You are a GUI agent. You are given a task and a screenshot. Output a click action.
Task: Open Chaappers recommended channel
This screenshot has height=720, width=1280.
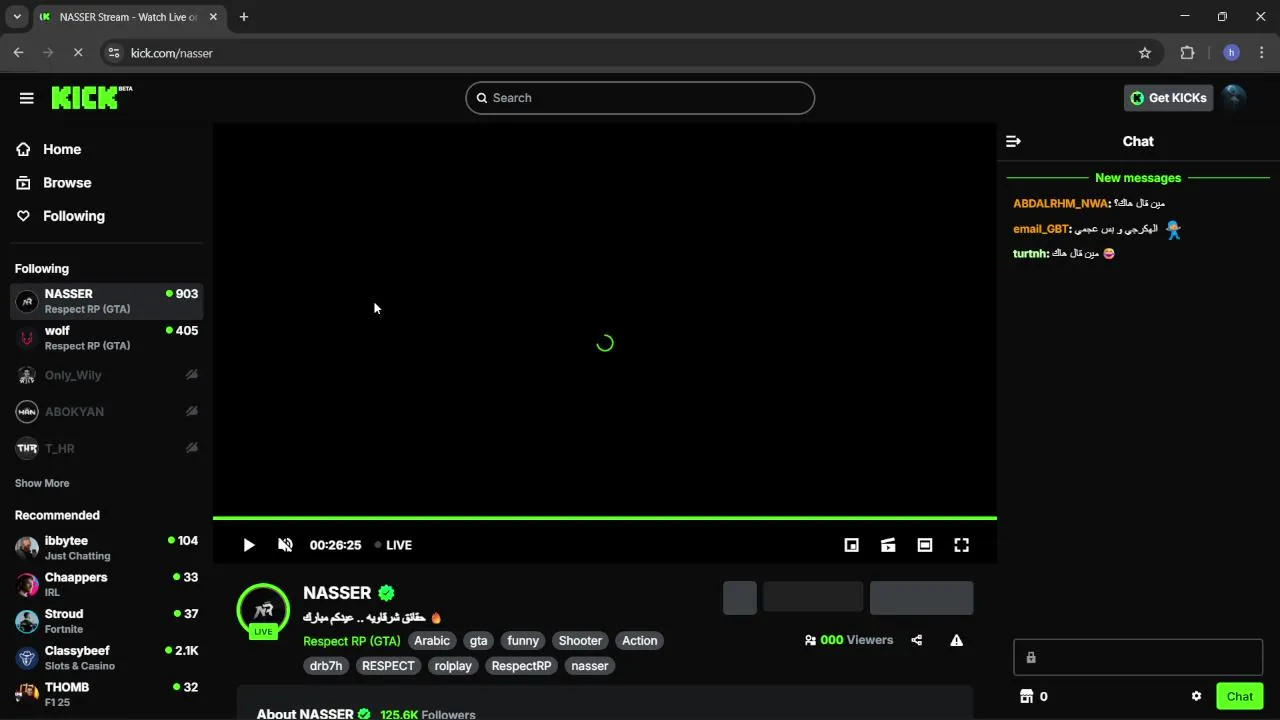pyautogui.click(x=107, y=584)
